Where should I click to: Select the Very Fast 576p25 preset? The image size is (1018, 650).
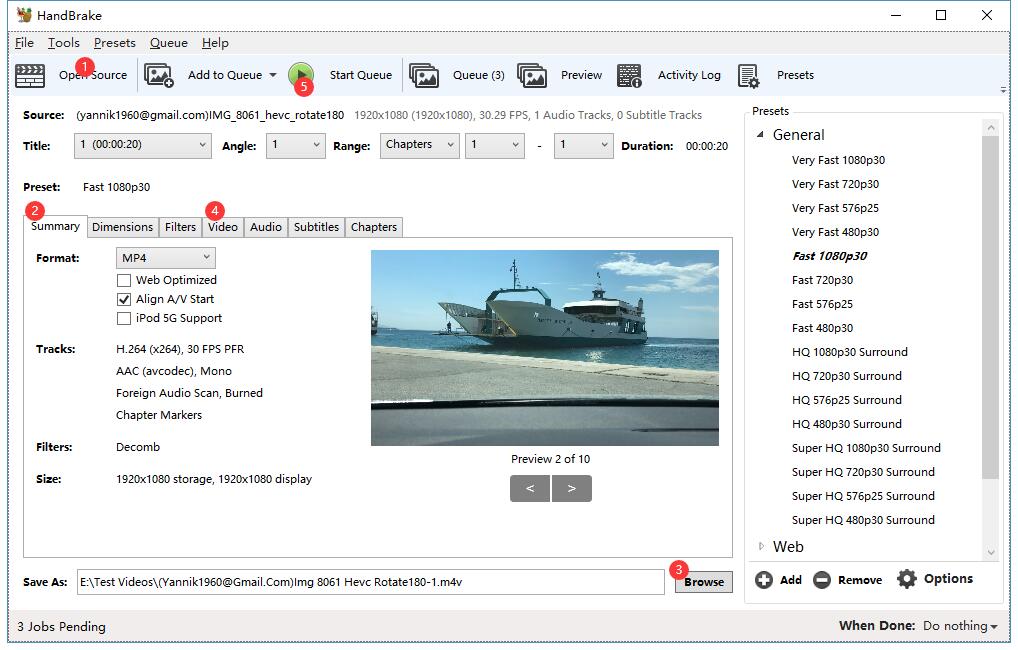pos(836,208)
